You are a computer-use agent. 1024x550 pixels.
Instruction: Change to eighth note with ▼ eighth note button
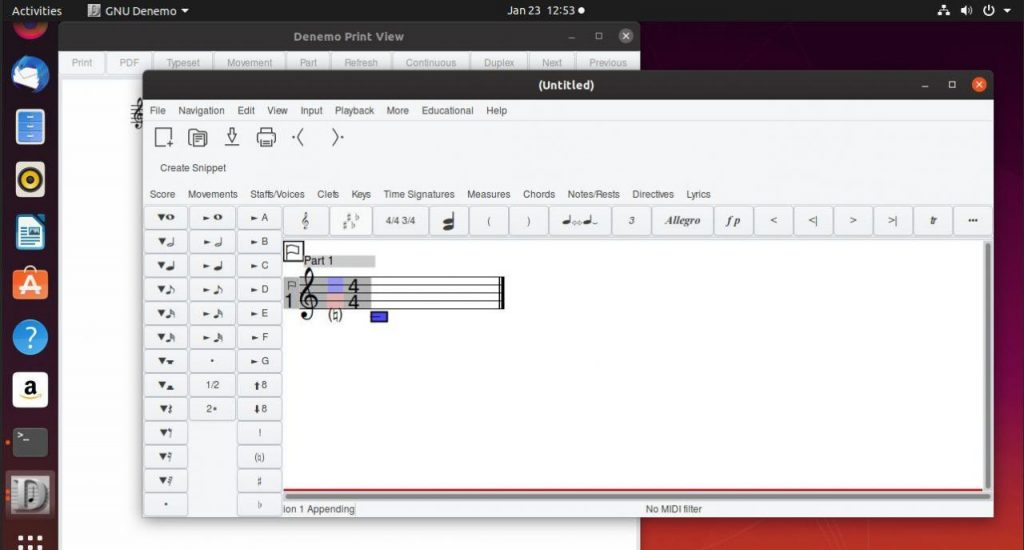[166, 289]
